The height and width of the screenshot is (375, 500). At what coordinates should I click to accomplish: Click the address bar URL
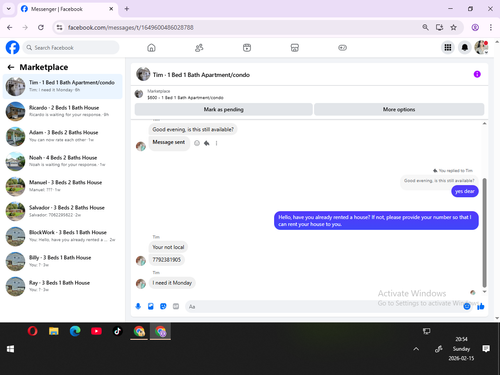tap(130, 27)
